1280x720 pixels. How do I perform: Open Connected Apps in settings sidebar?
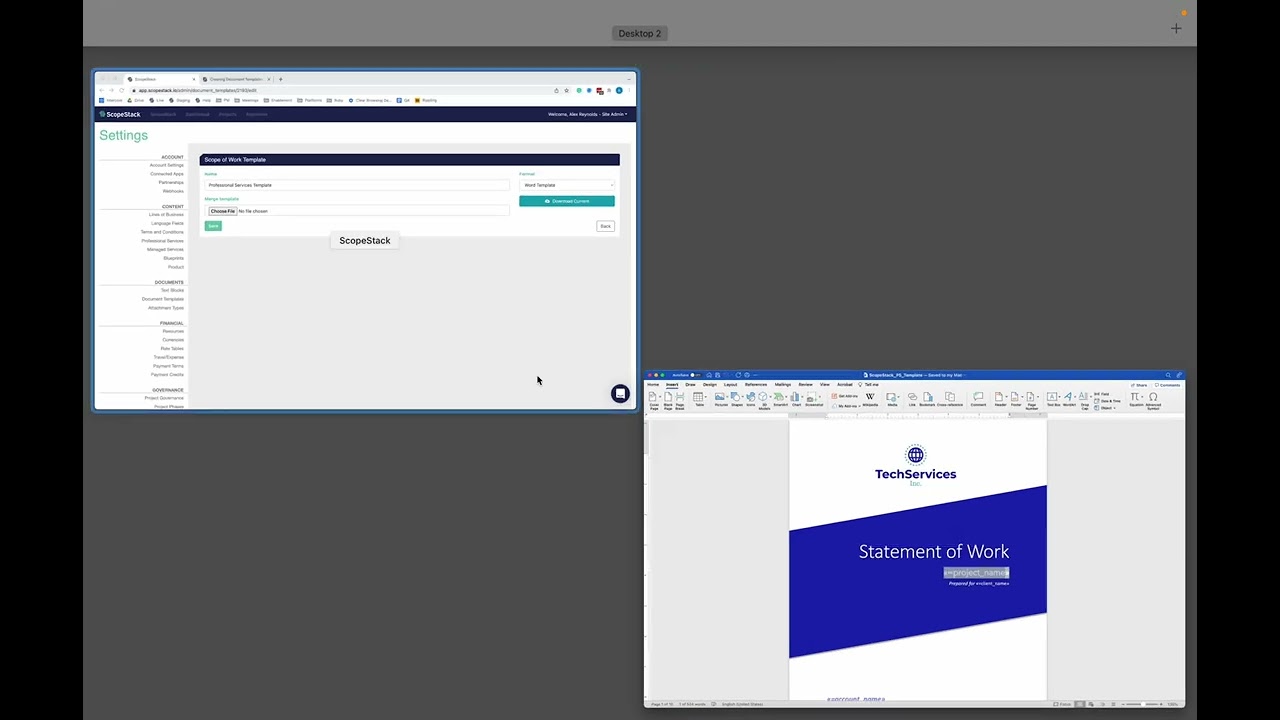[x=167, y=174]
